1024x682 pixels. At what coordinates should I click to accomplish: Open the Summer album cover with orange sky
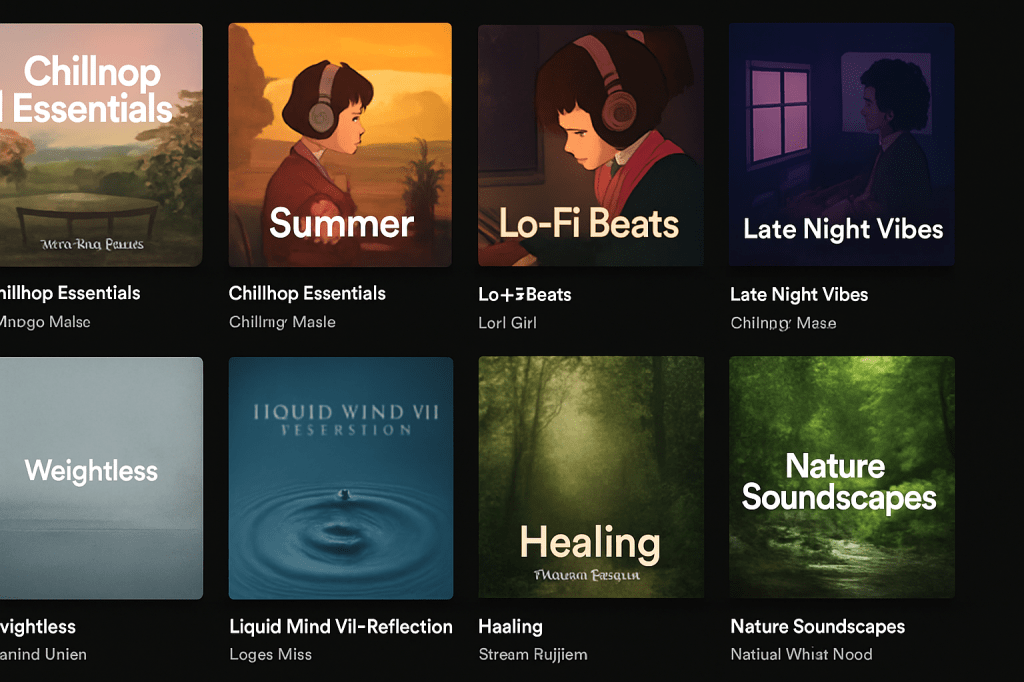[x=340, y=145]
